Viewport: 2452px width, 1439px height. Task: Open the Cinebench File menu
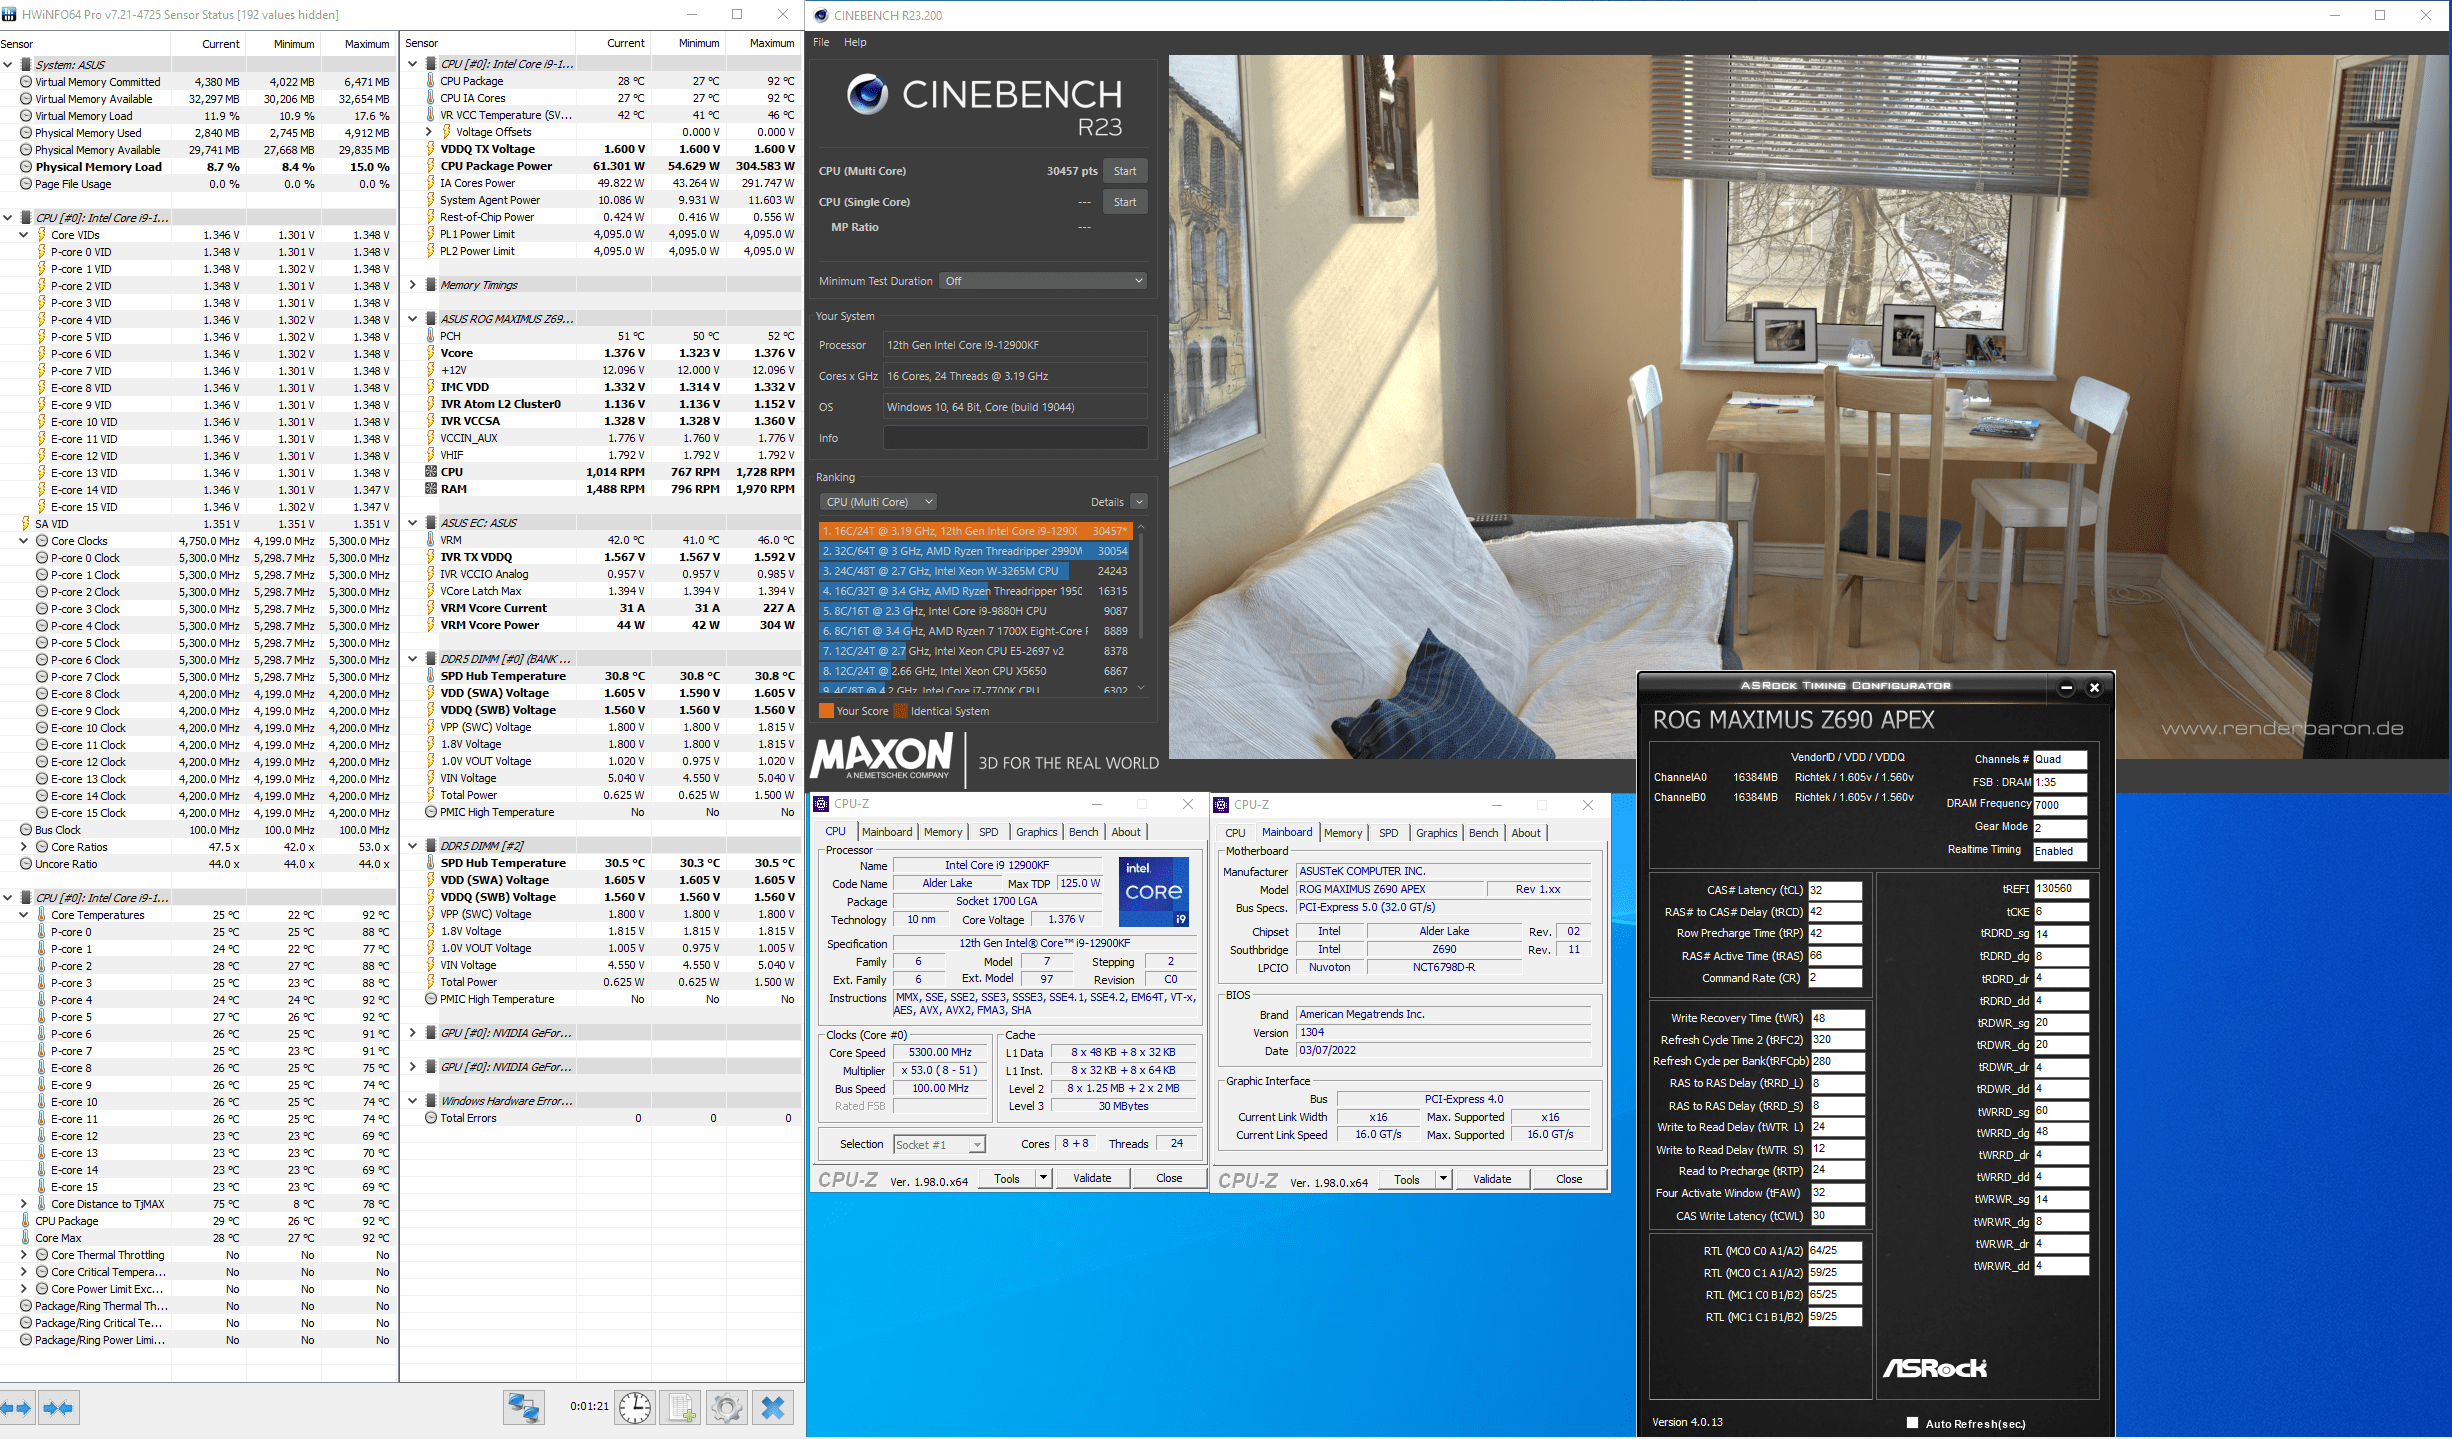pos(821,42)
